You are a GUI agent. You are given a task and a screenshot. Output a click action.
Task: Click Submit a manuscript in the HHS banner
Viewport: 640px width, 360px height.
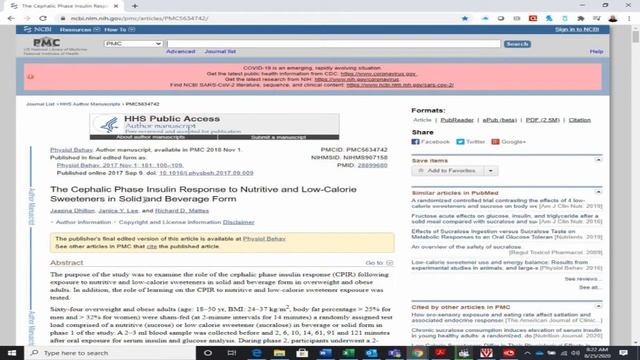tap(278, 137)
